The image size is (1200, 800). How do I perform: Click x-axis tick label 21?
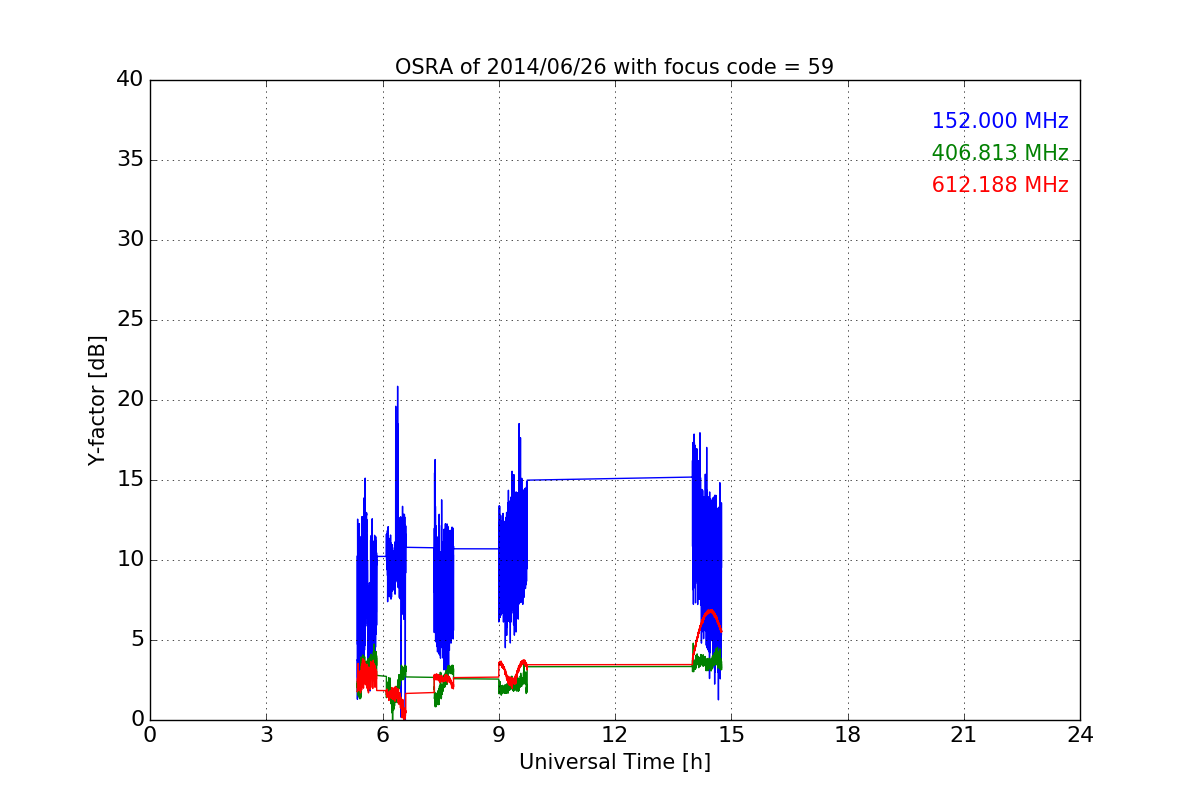click(x=964, y=734)
